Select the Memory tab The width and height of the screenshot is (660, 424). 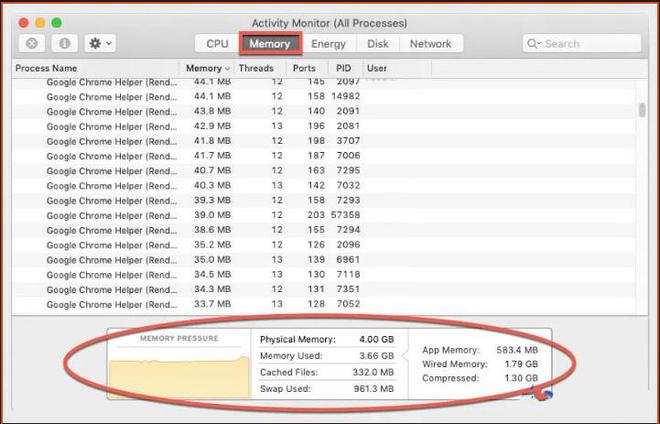270,44
